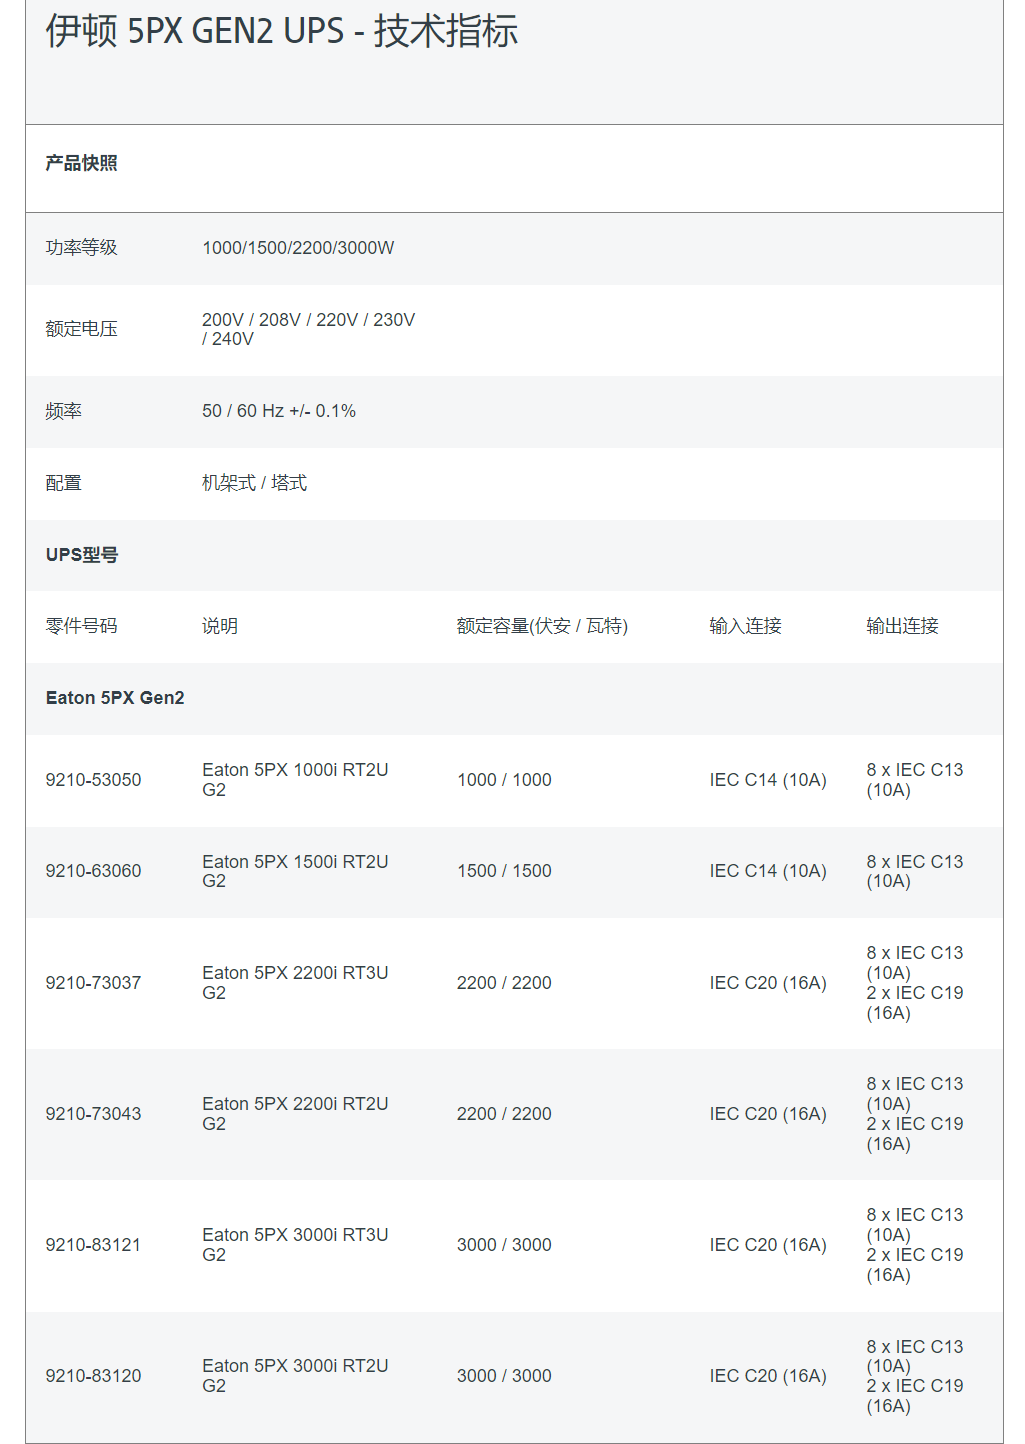Viewport: 1025px width, 1444px height.
Task: Click part number 9210-53050
Action: tap(93, 780)
